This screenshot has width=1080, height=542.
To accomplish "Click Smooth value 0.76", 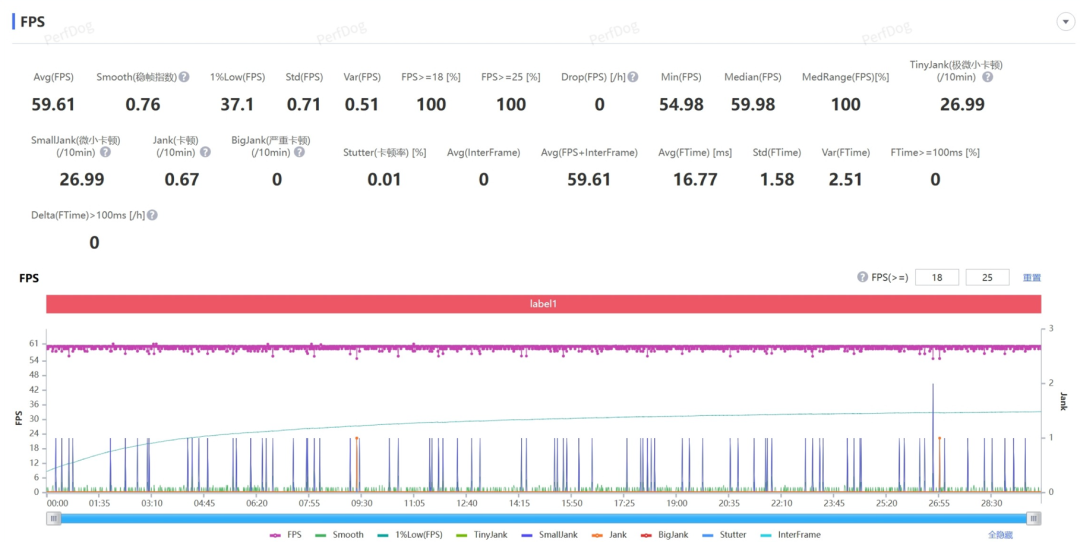I will (x=143, y=105).
